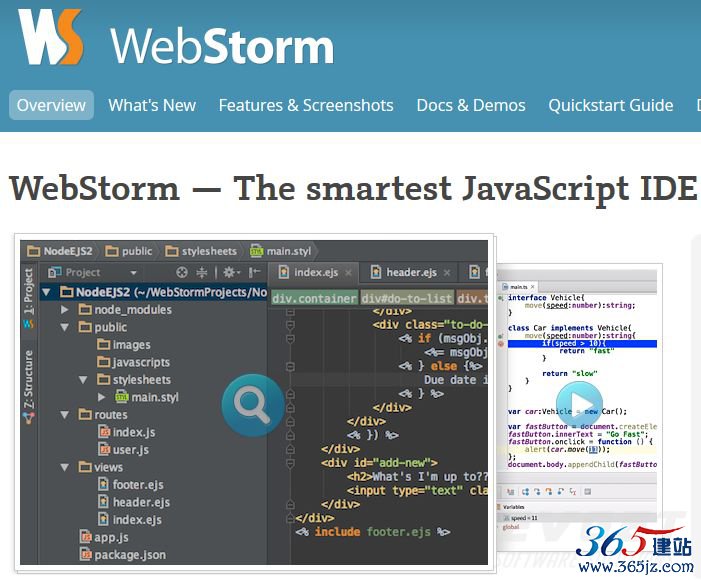Open the Overview tab

coord(51,105)
